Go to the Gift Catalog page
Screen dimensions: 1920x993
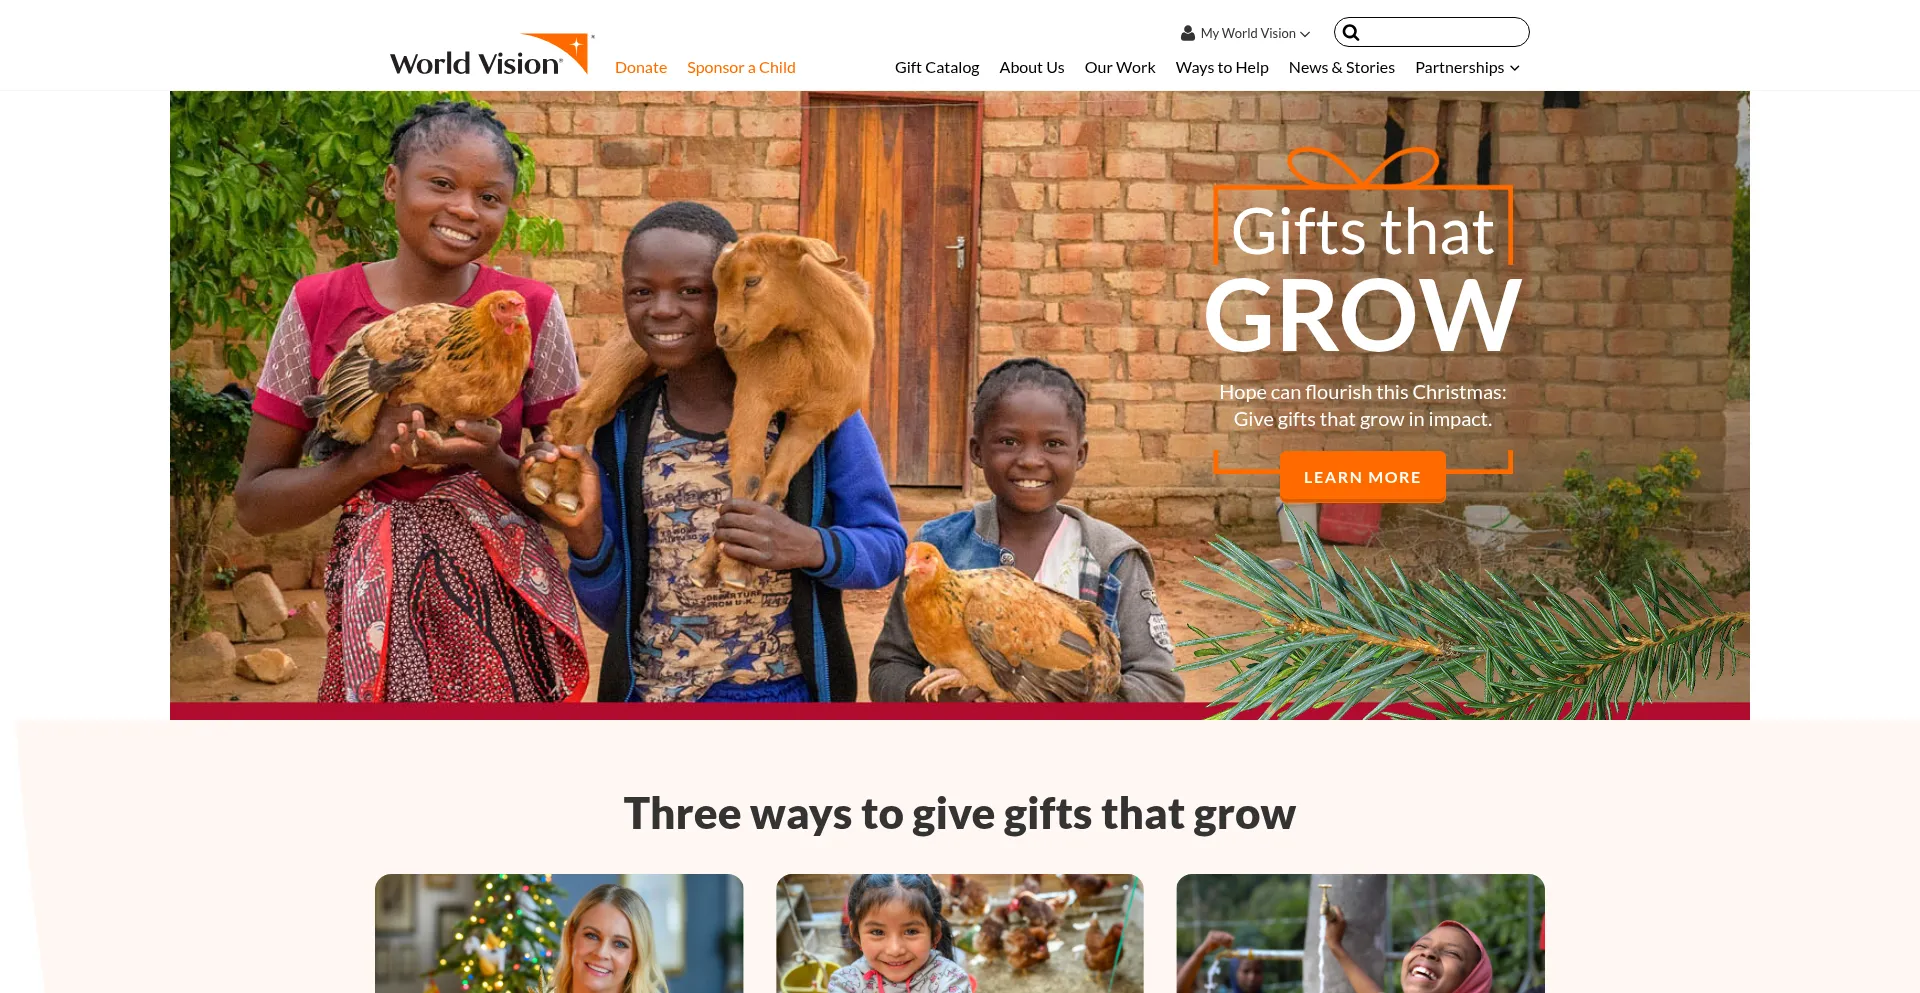[937, 67]
